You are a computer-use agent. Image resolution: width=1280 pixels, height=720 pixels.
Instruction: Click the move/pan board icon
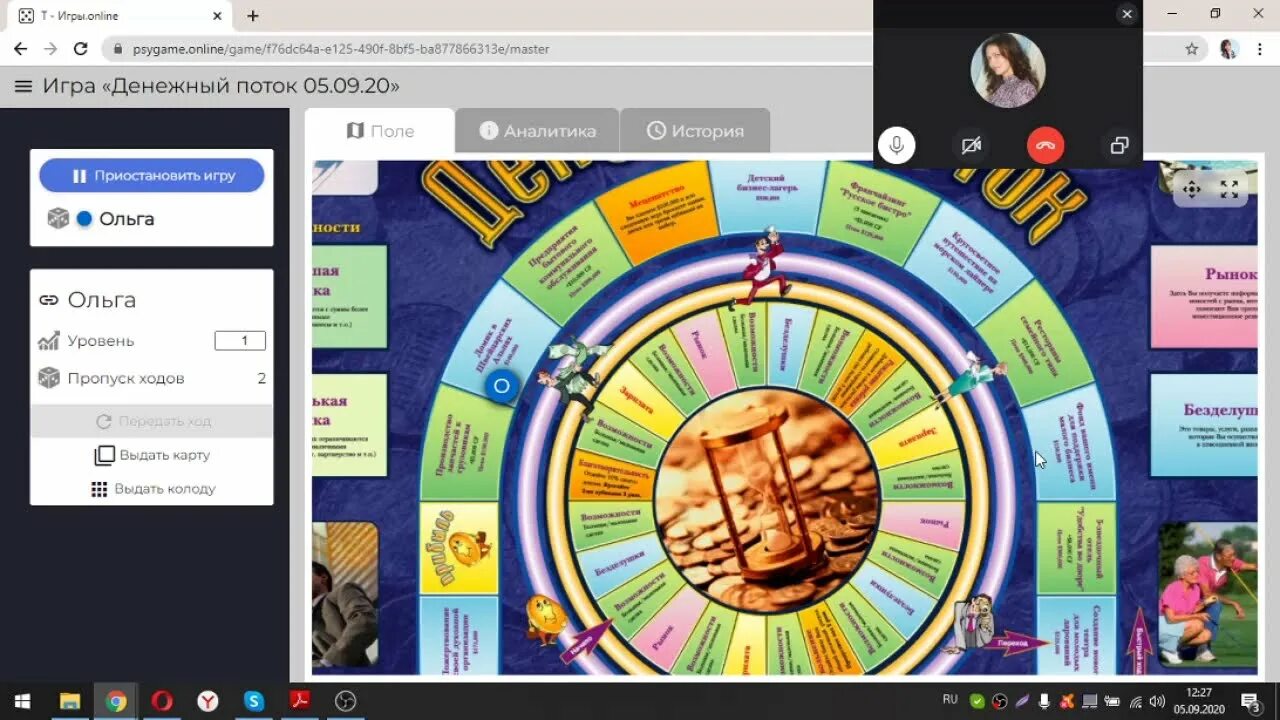tap(1191, 189)
